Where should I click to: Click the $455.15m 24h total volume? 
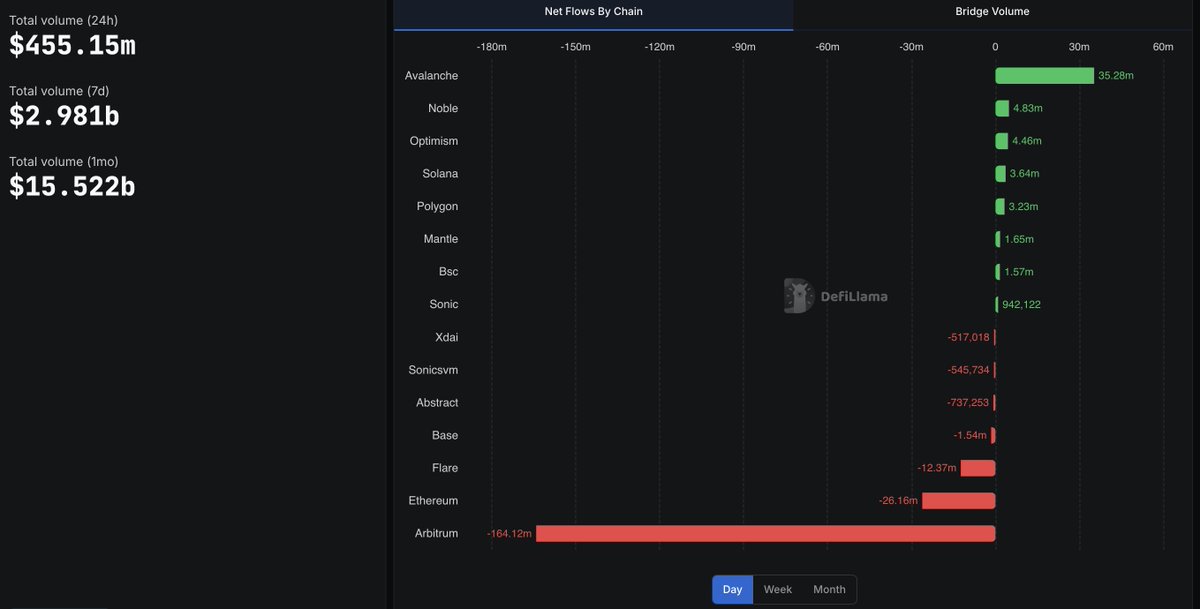pyautogui.click(x=72, y=45)
